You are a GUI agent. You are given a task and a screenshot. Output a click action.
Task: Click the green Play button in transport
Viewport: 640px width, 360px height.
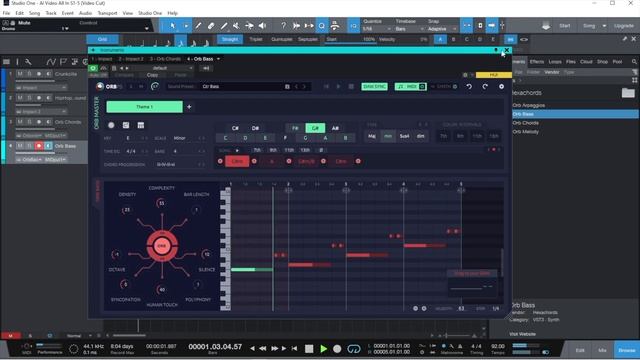323,349
